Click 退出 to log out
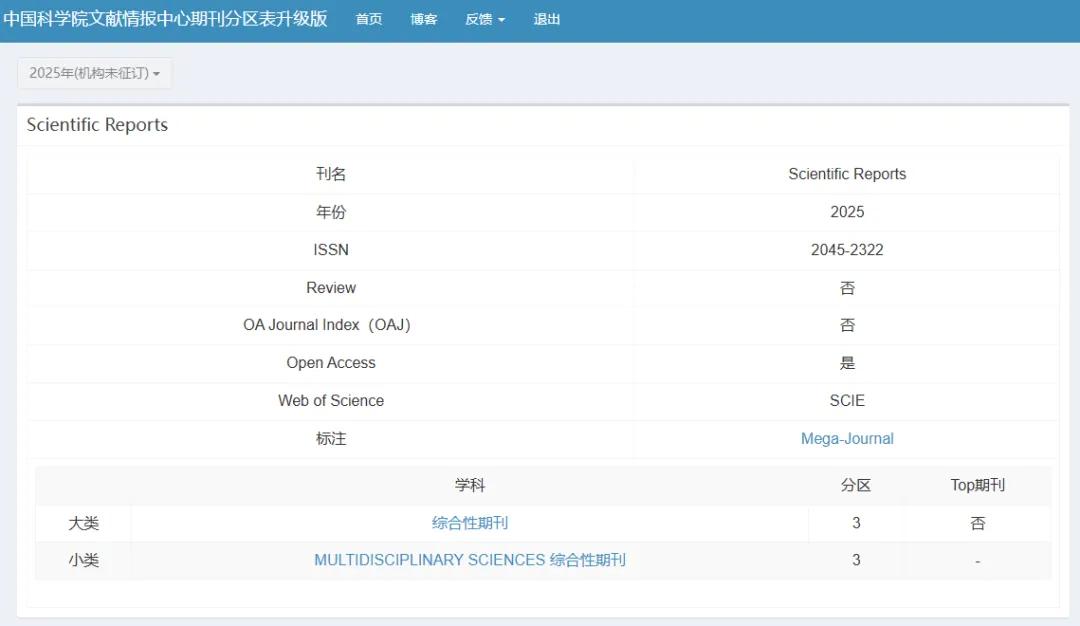 (547, 19)
